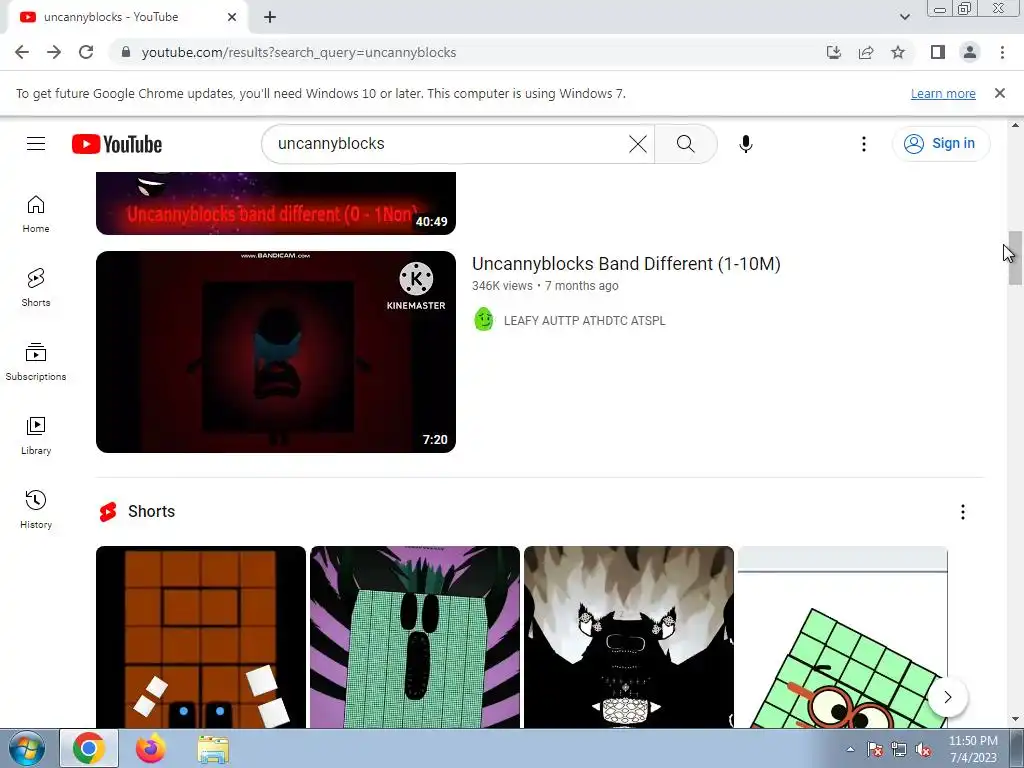Select the uncannyblocks - YouTube tab
Screen dimensions: 1024x768
[x=127, y=18]
